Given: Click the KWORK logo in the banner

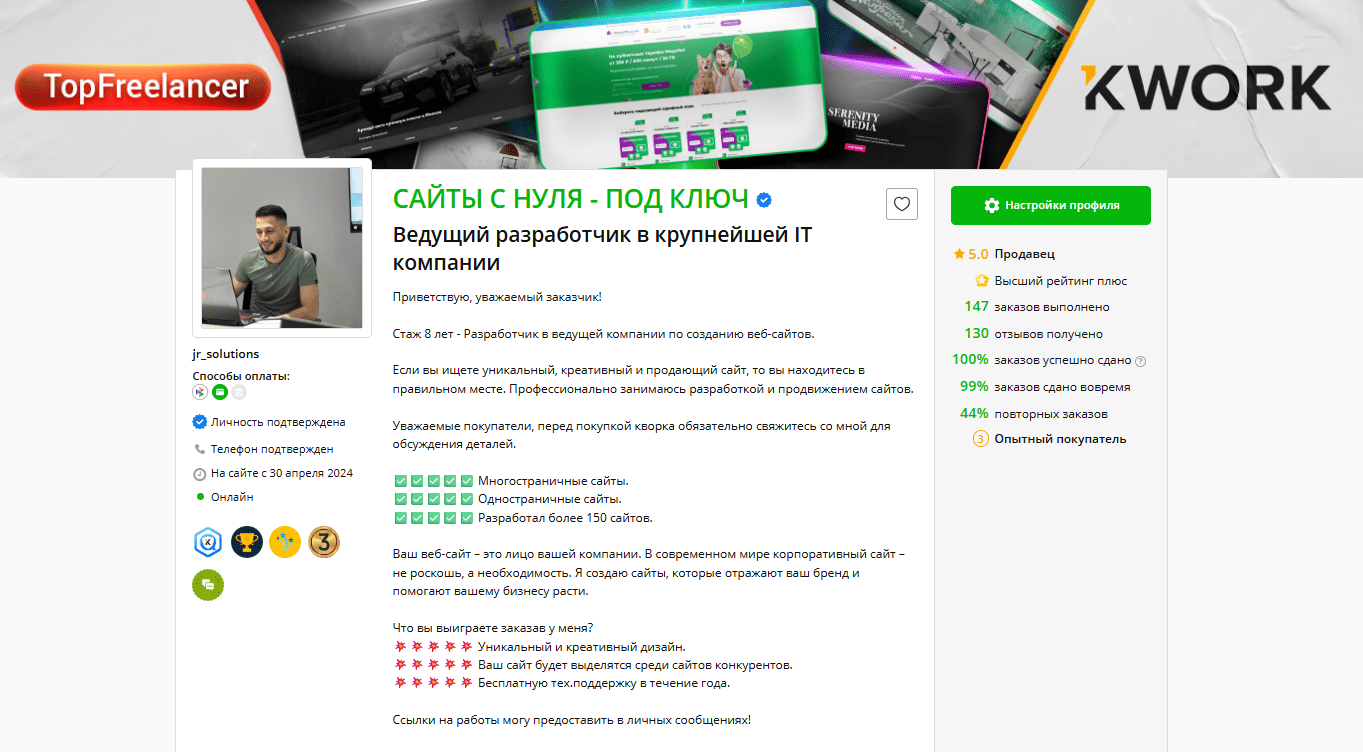Looking at the screenshot, I should tap(1206, 88).
